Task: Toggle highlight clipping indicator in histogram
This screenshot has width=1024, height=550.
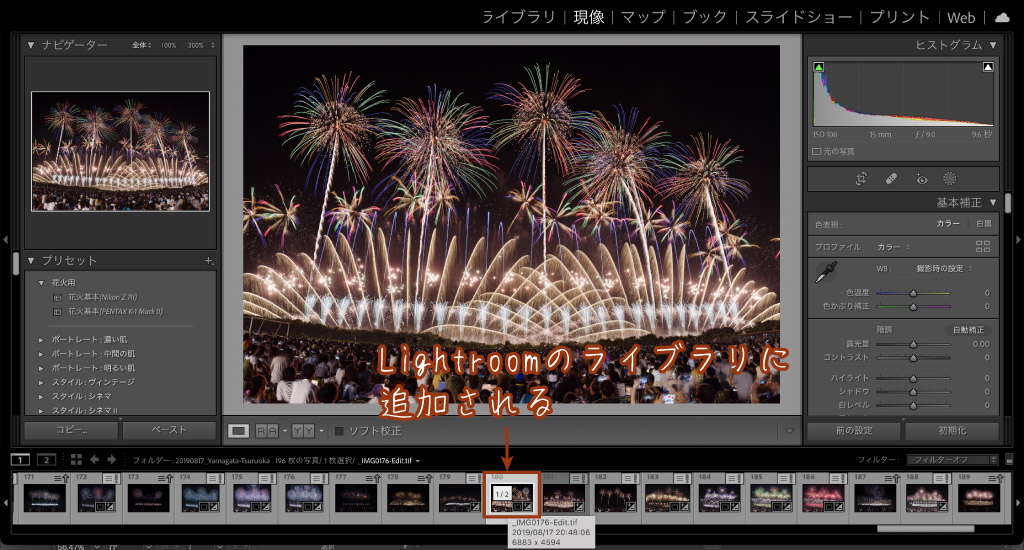Action: click(x=988, y=67)
